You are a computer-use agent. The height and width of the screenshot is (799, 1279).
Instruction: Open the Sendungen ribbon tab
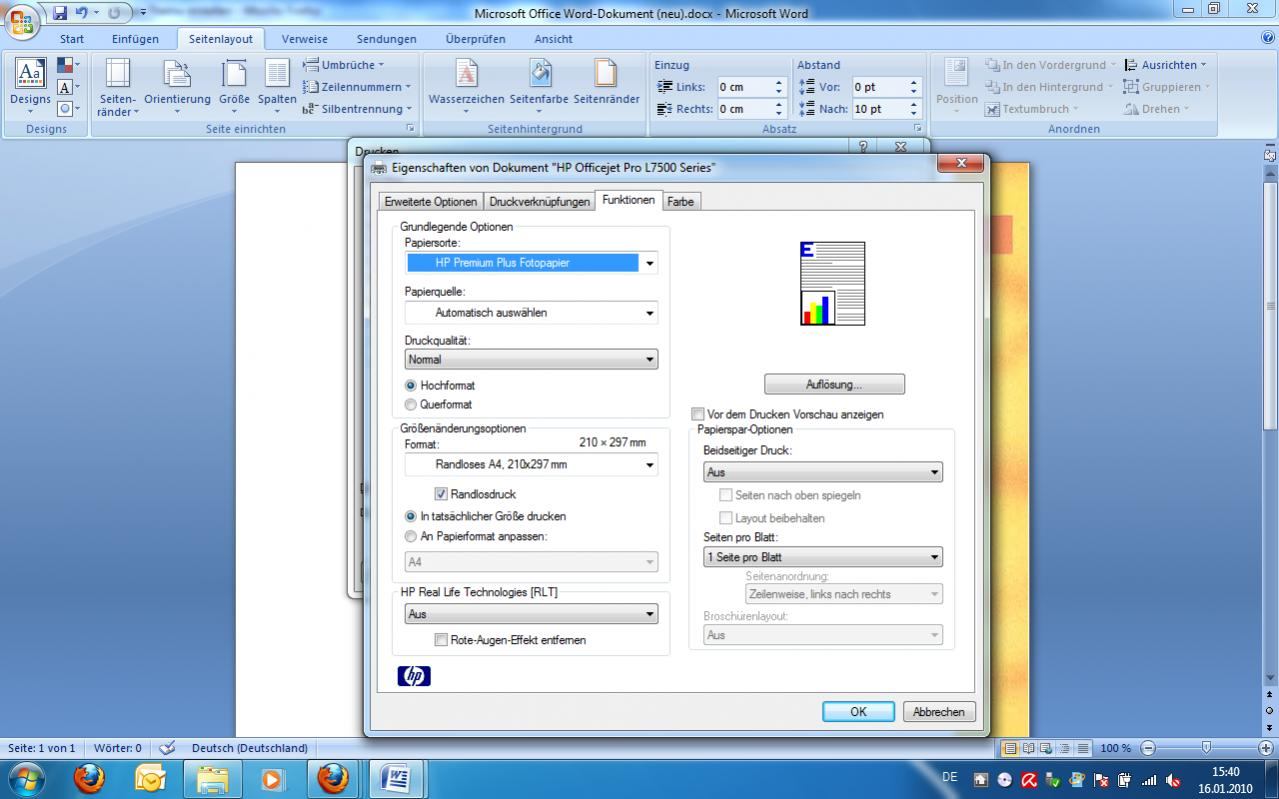386,39
